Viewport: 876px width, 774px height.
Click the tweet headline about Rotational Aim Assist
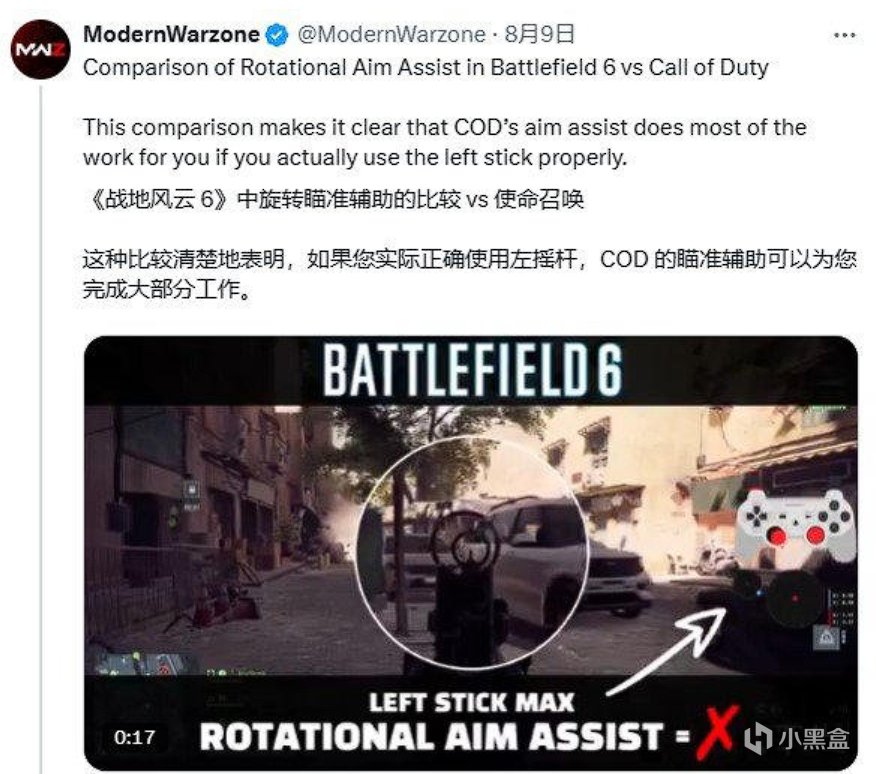click(426, 68)
